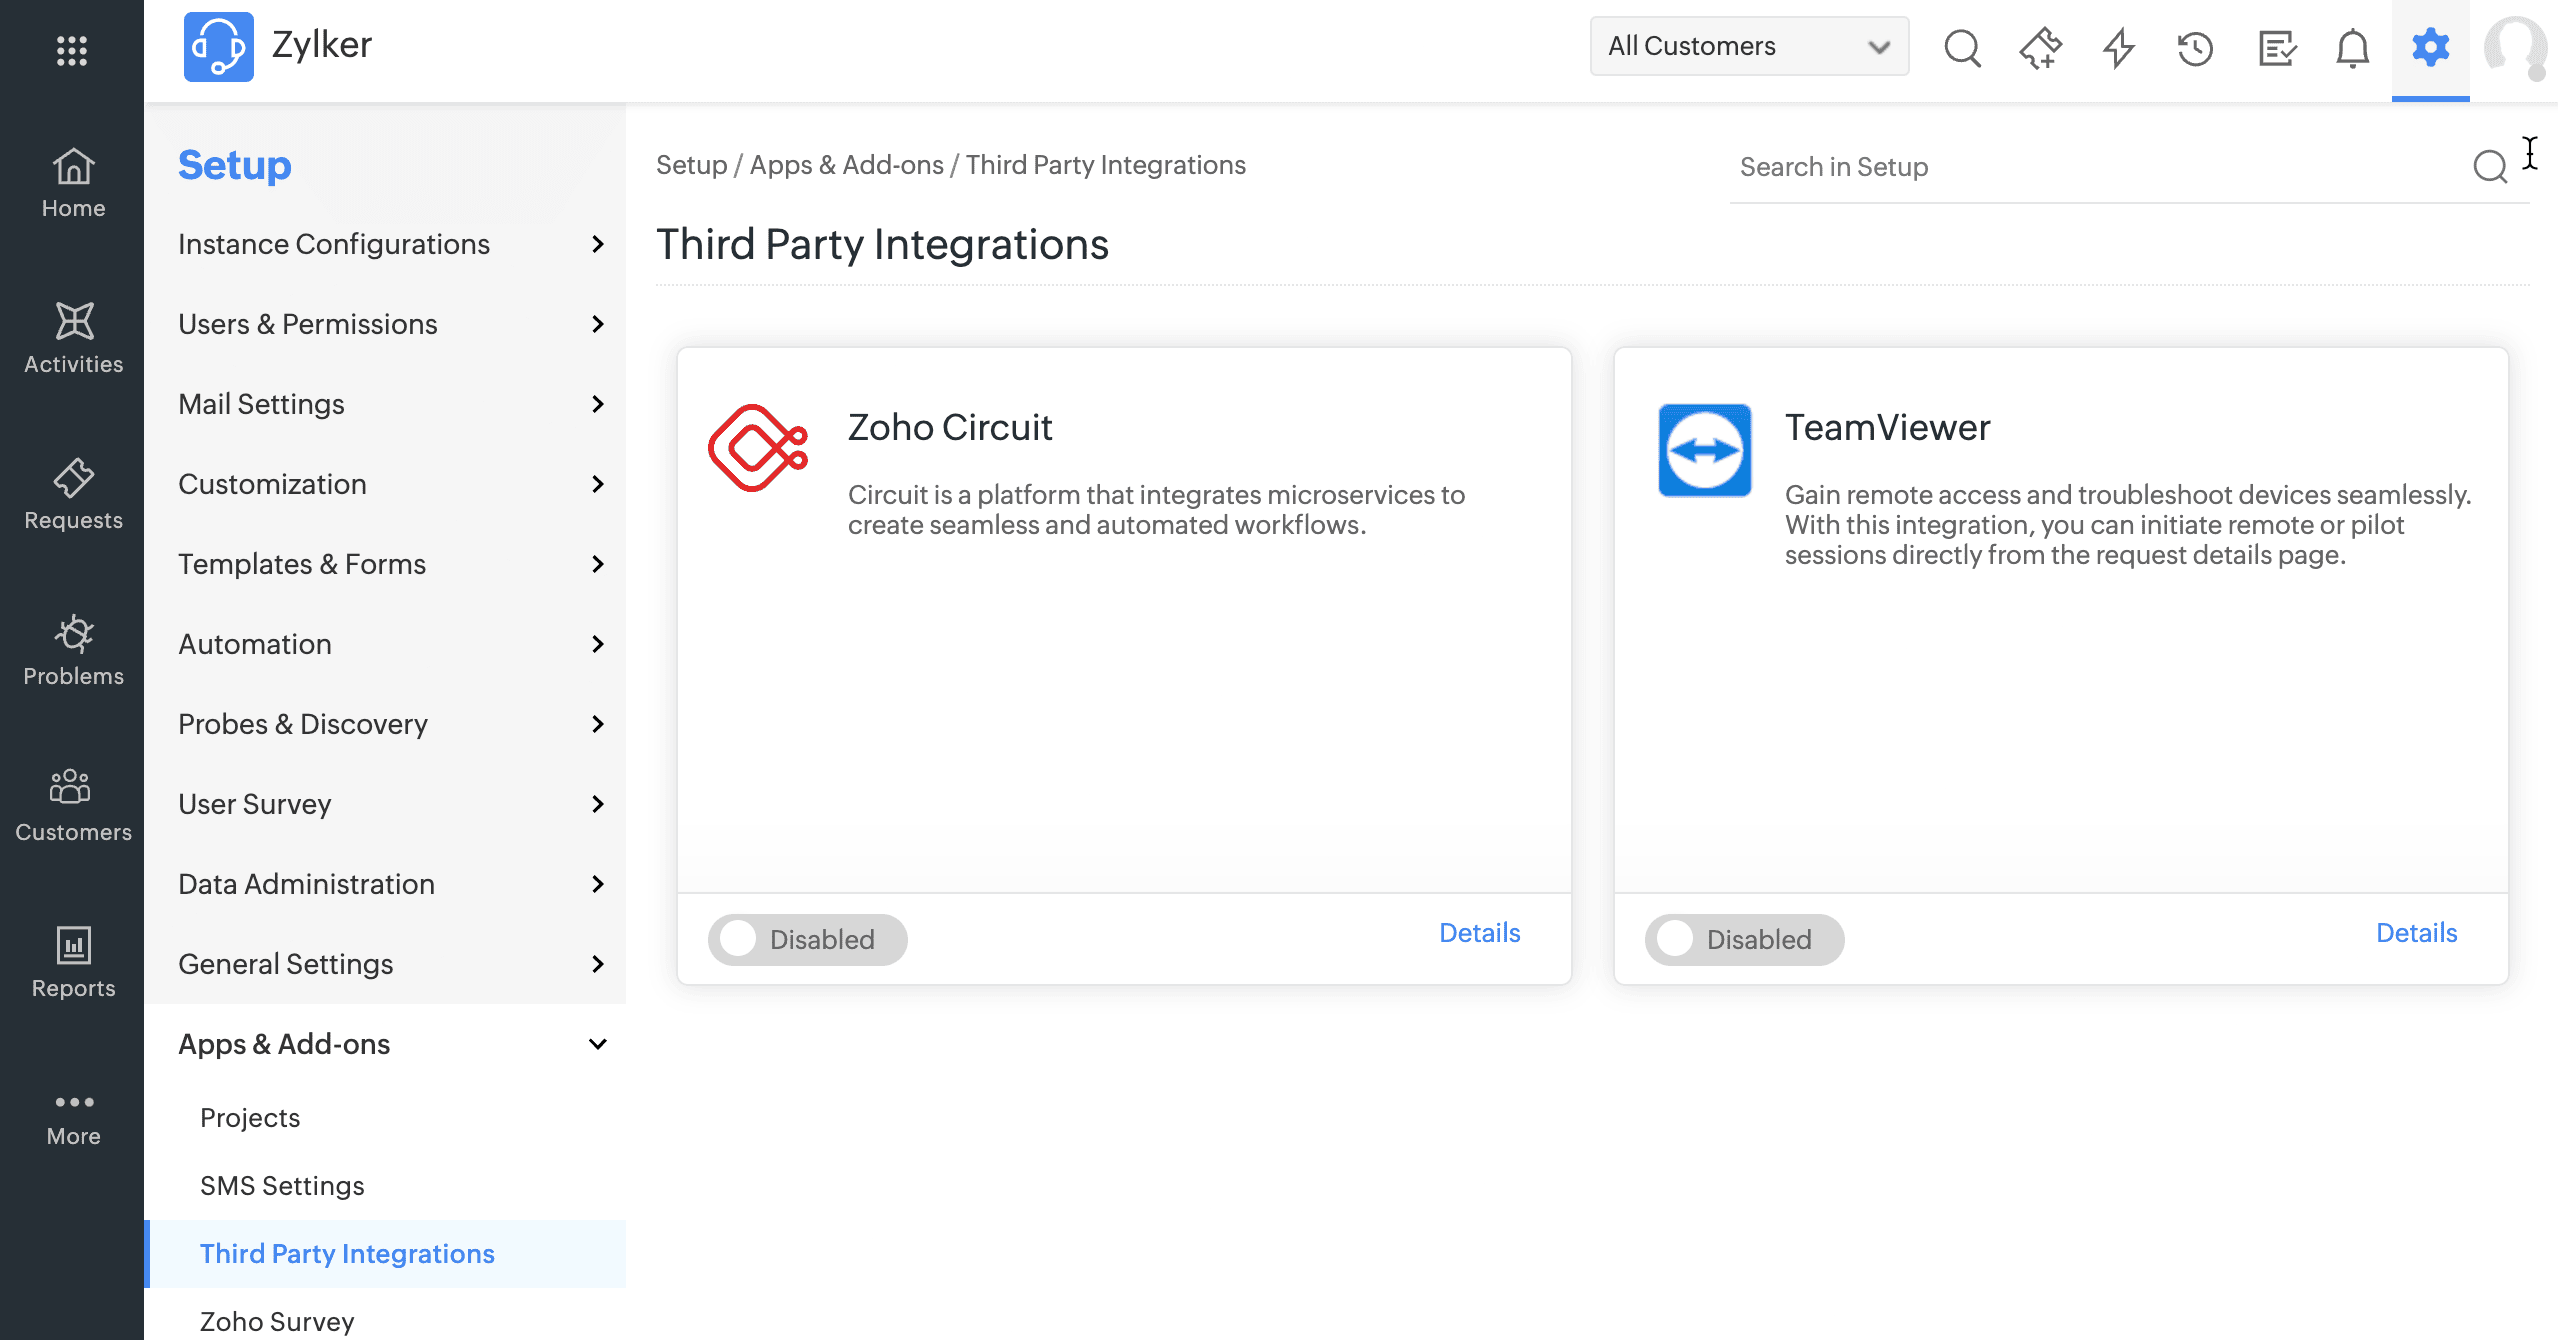Screen dimensions: 2558x1340
Task: Open the notifications bell icon
Action: pos(2352,47)
